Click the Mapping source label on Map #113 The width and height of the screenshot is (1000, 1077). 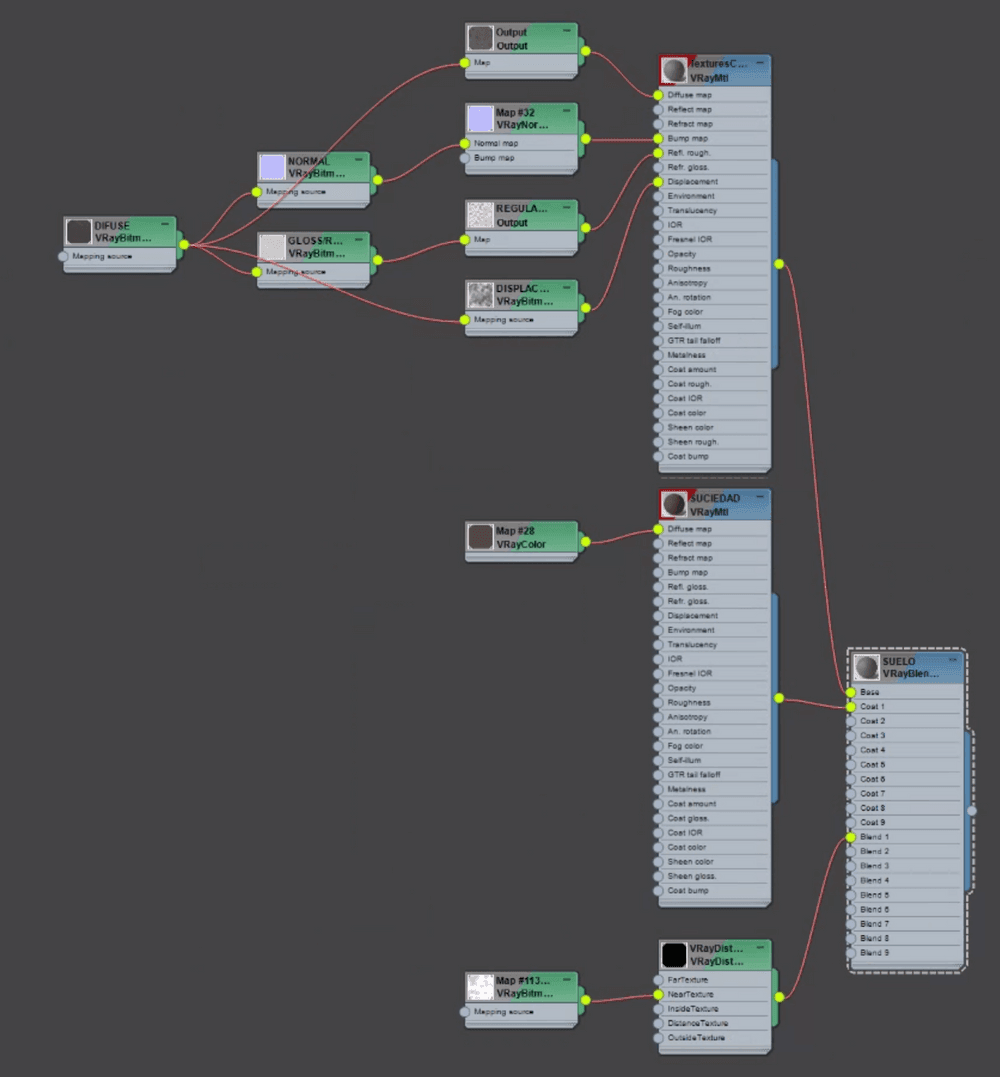coord(503,1012)
